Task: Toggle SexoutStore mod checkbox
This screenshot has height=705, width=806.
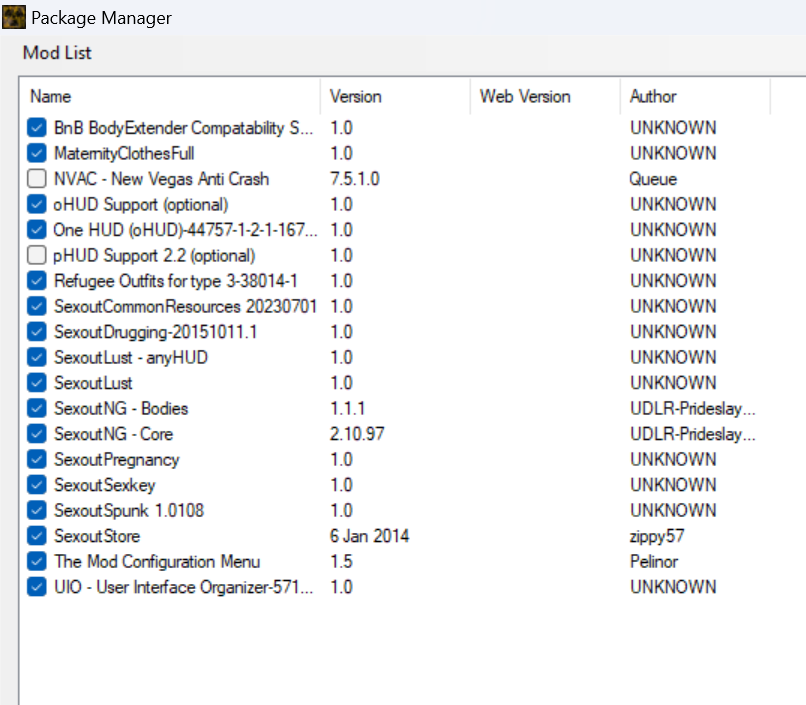Action: click(36, 536)
